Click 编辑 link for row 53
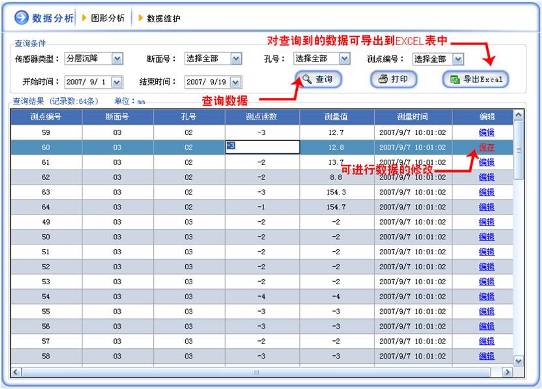 tap(486, 281)
